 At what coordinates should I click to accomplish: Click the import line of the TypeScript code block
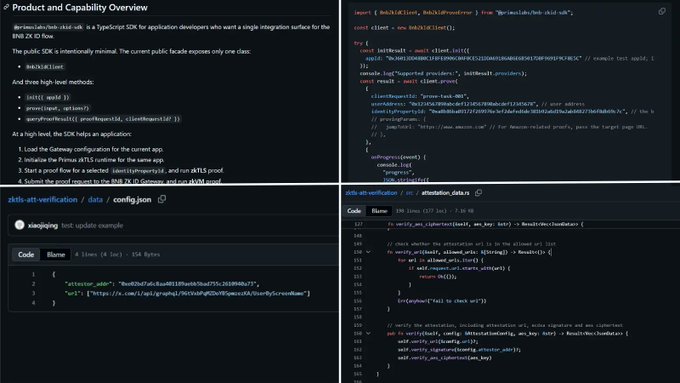pos(463,13)
